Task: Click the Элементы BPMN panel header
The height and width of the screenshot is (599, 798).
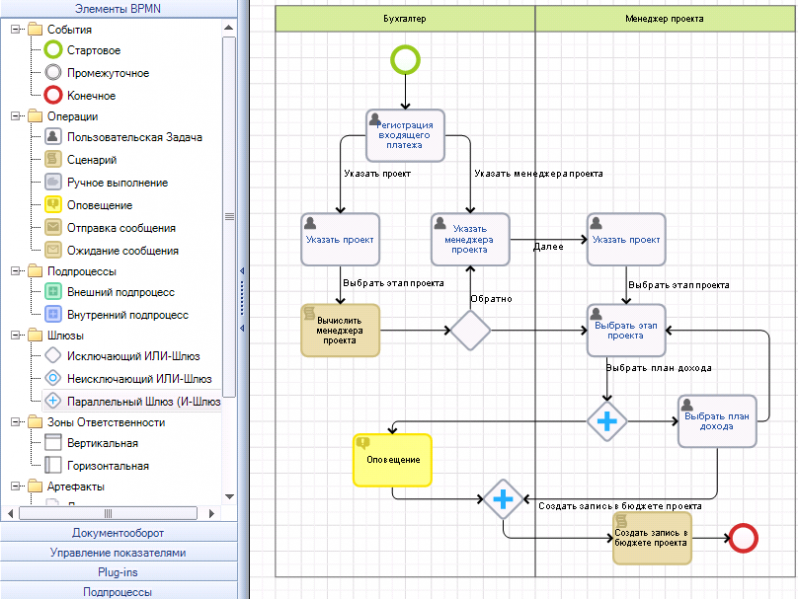Action: point(119,8)
